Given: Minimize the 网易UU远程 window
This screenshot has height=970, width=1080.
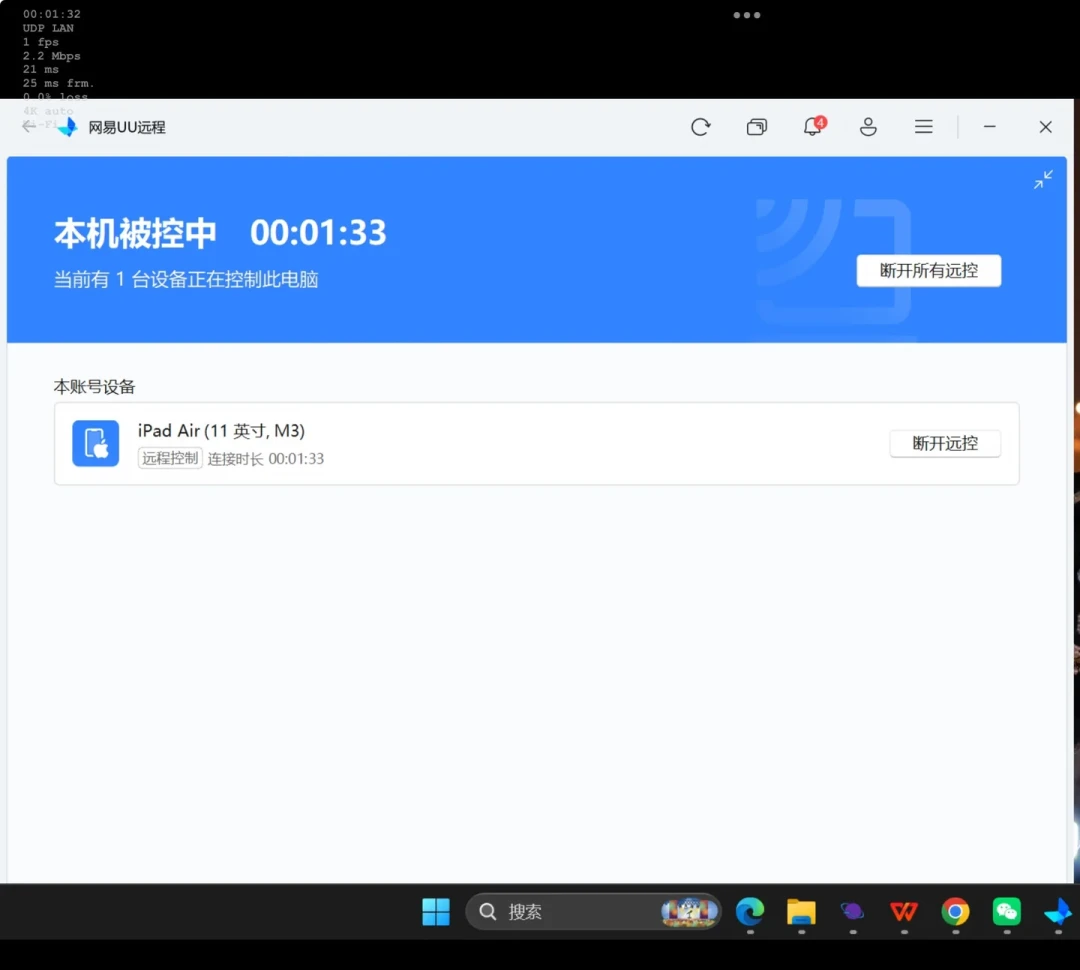Looking at the screenshot, I should pyautogui.click(x=990, y=127).
